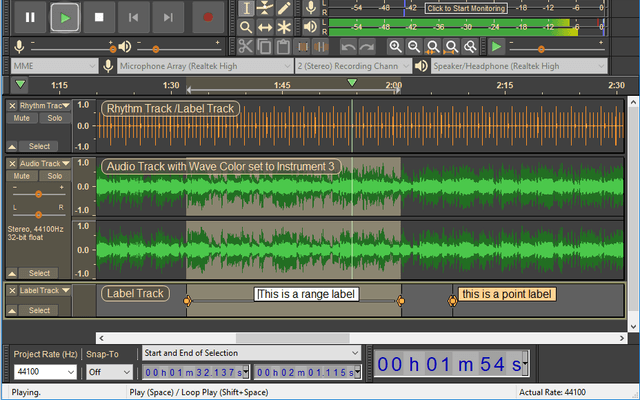Open the Label Track name dropdown menu
The image size is (640, 400).
click(x=45, y=291)
